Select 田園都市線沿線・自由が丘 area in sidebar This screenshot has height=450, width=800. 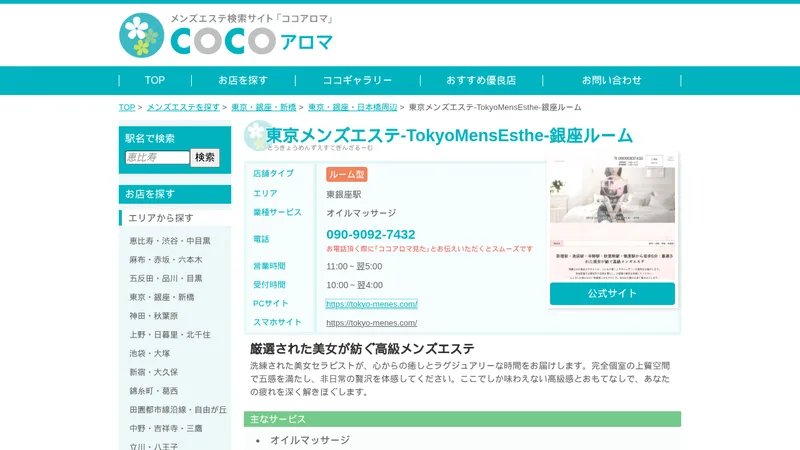[x=178, y=410]
